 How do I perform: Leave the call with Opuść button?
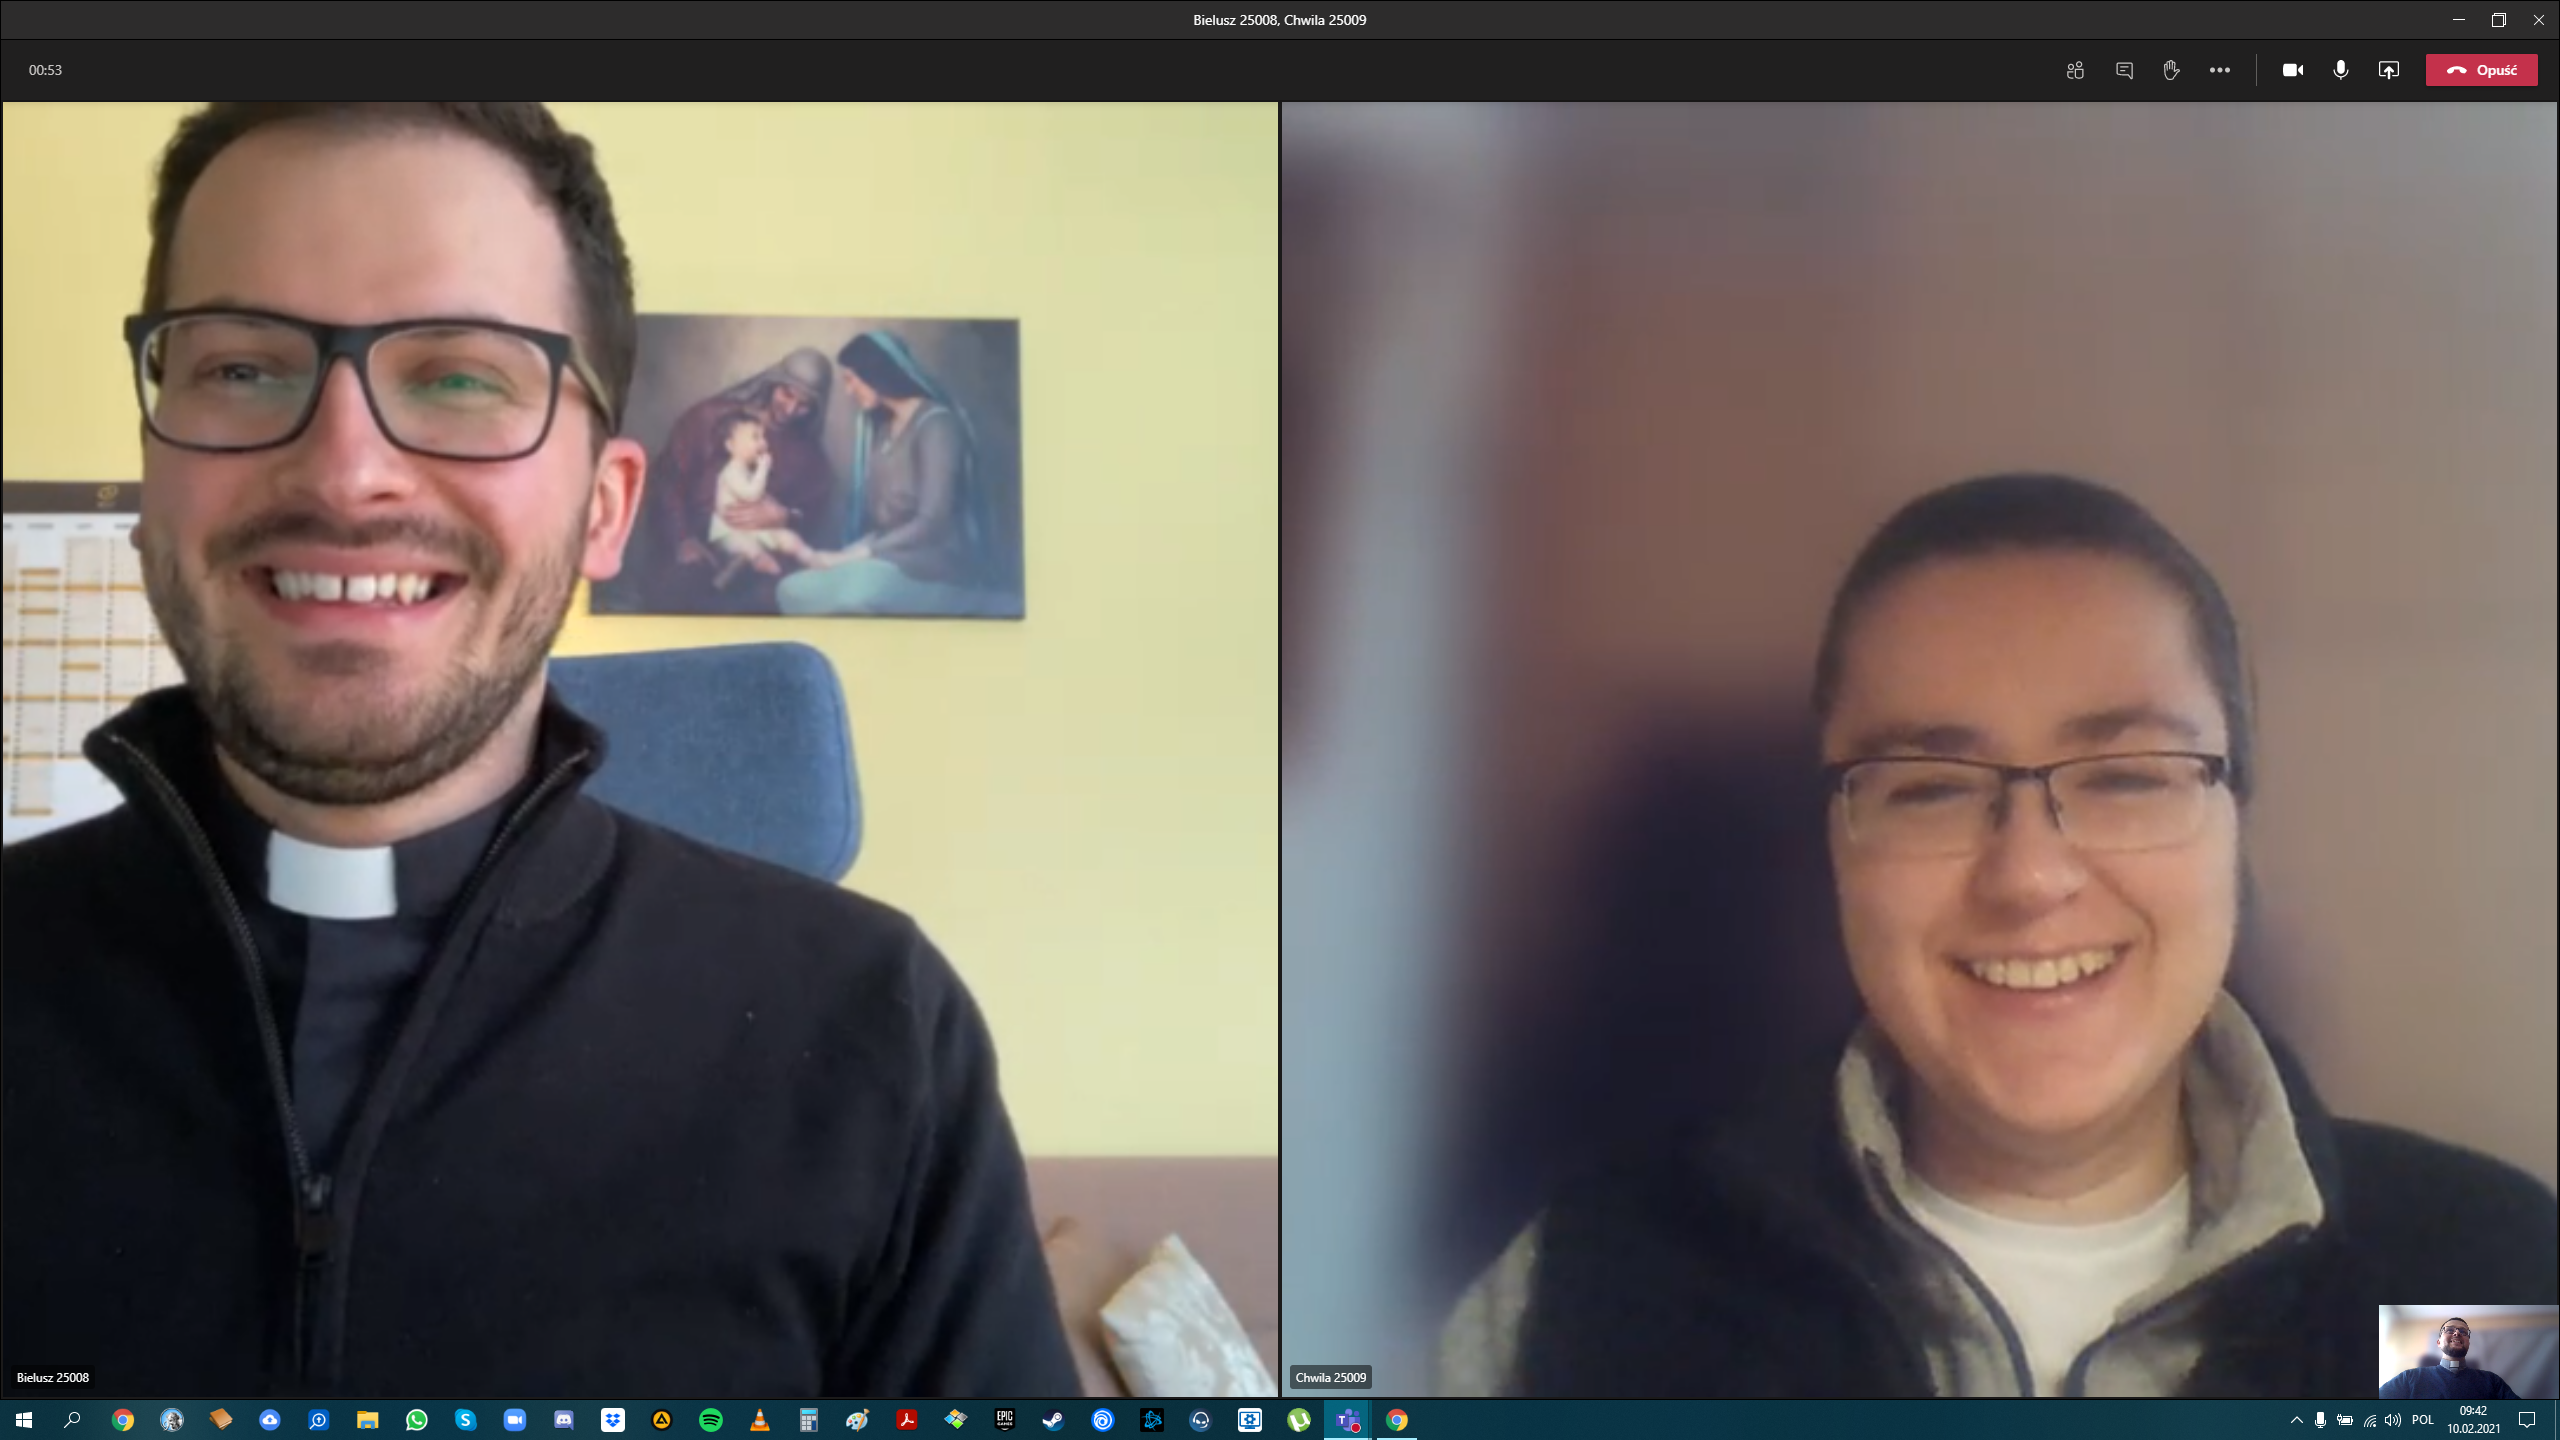(x=2481, y=70)
